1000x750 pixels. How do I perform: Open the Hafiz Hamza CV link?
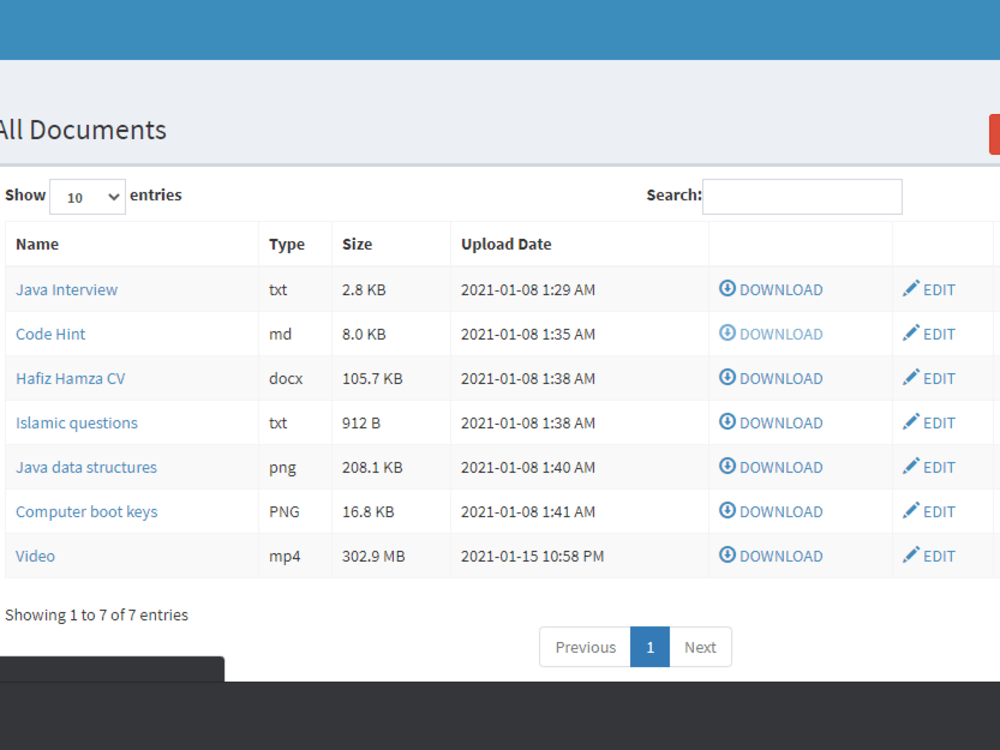[x=71, y=378]
